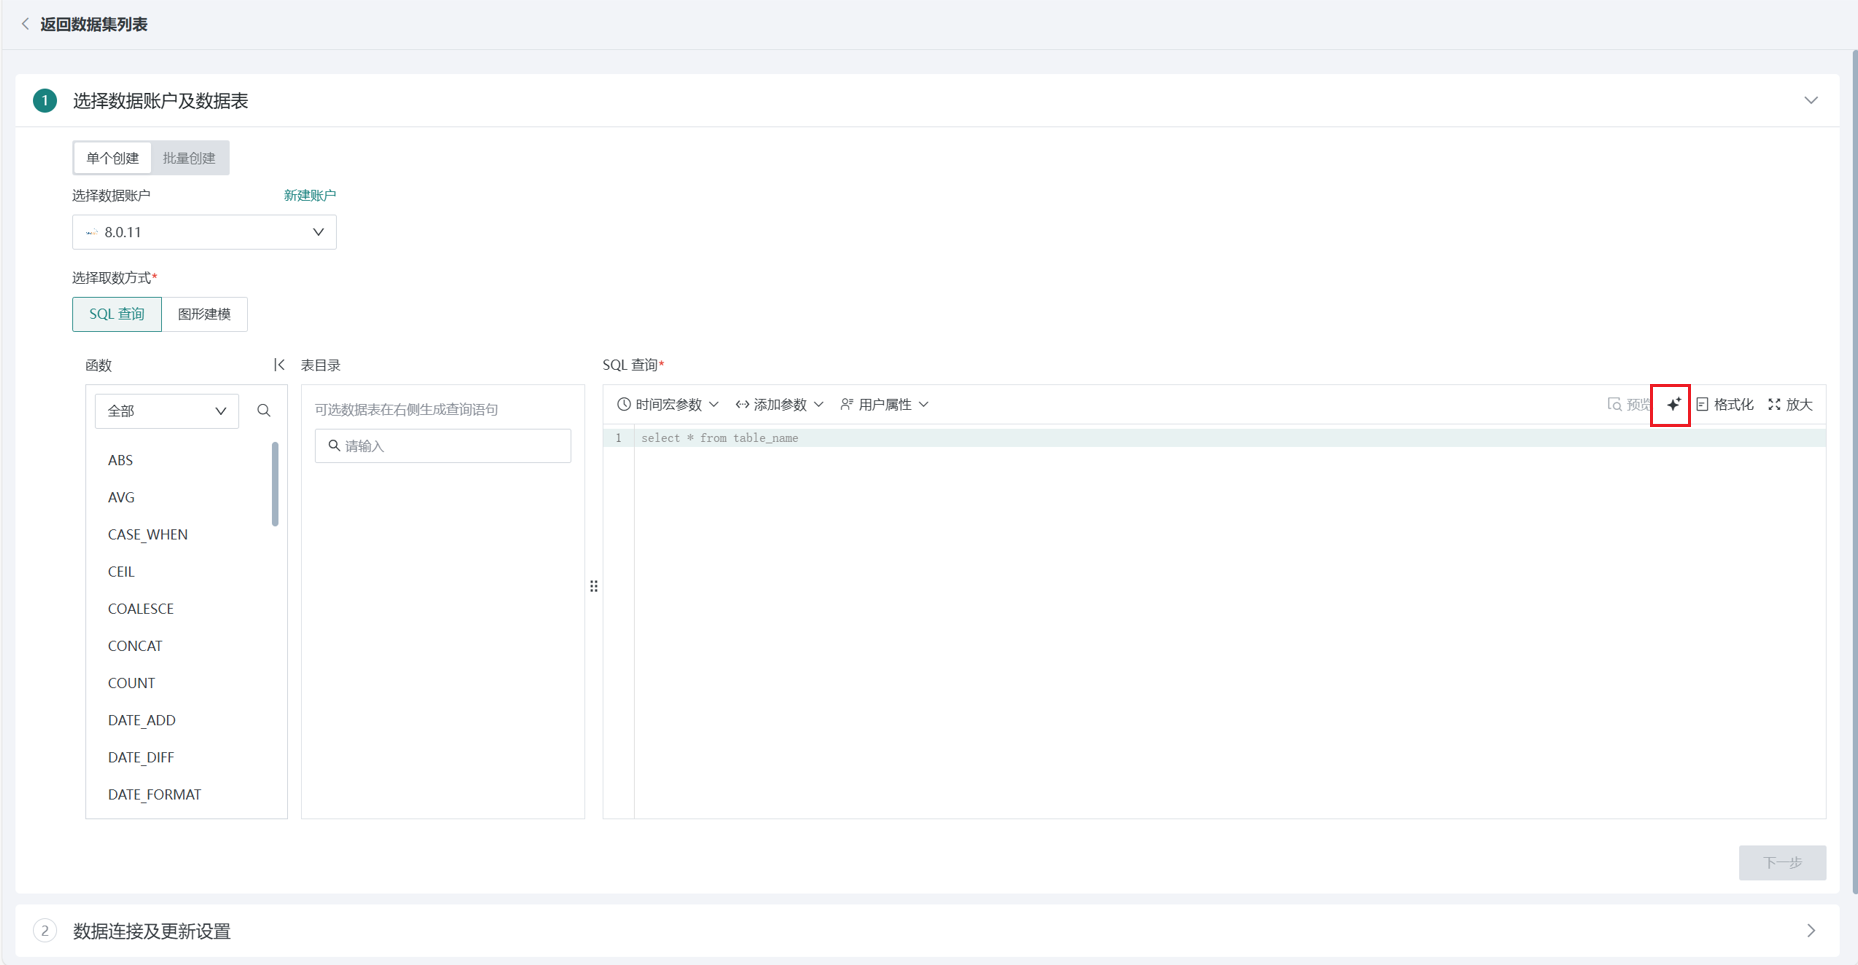
Task: Switch to 批量创建 batch creation mode
Action: 189,158
